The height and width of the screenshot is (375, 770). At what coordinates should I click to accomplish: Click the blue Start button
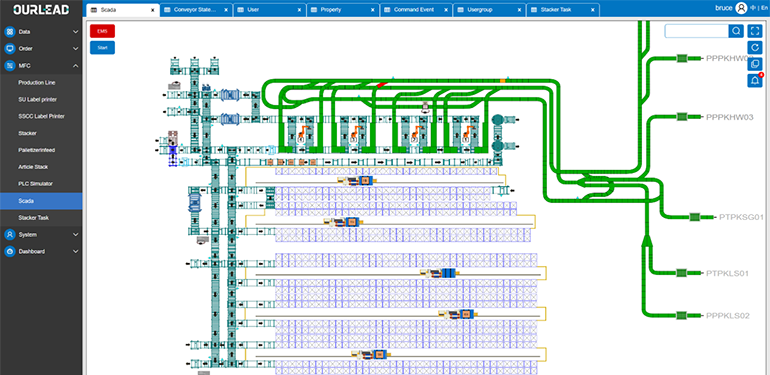point(102,48)
